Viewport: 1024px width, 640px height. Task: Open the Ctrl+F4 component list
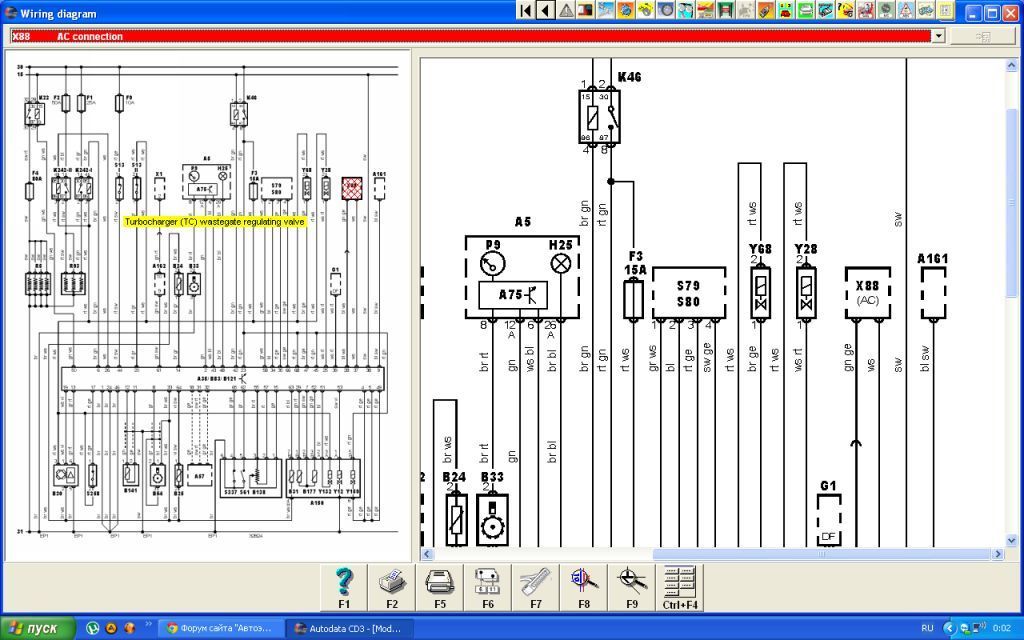coord(680,587)
